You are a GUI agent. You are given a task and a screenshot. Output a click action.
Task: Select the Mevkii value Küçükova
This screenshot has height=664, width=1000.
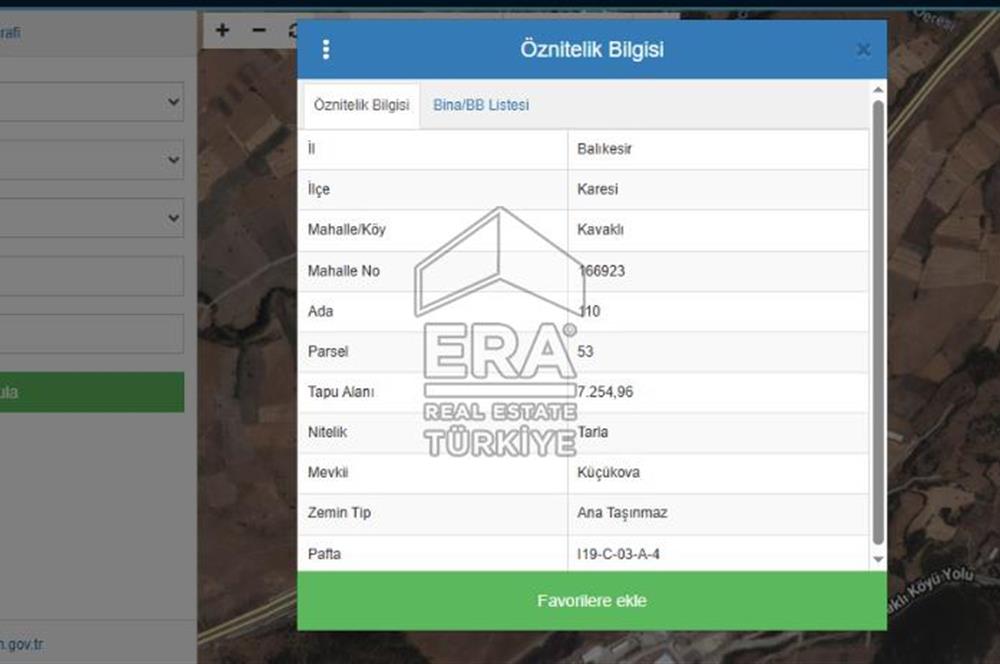click(608, 473)
